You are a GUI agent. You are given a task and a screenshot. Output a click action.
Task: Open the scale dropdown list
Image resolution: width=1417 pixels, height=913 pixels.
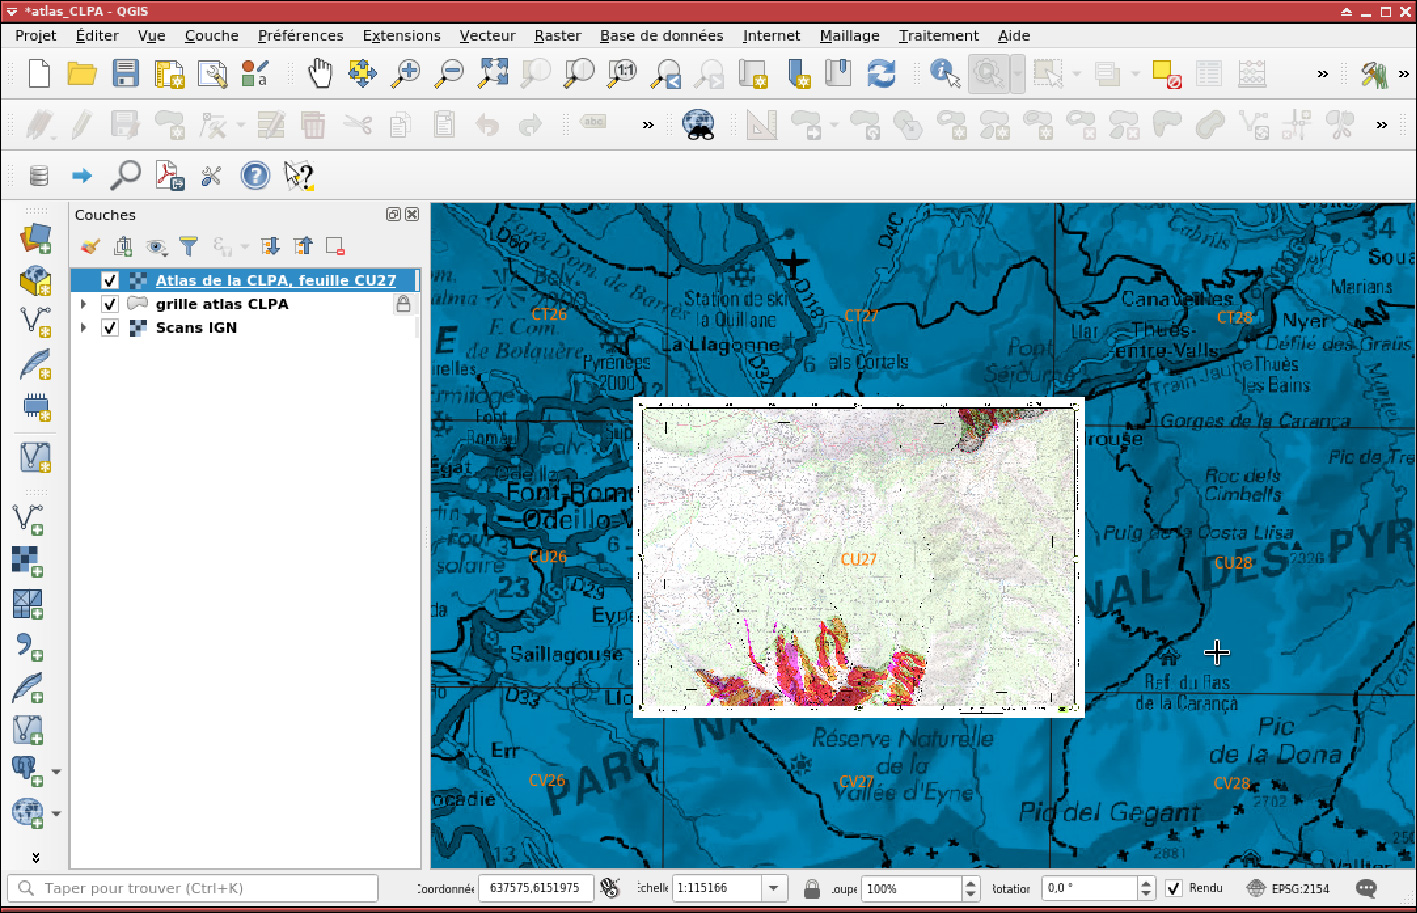pyautogui.click(x=773, y=888)
